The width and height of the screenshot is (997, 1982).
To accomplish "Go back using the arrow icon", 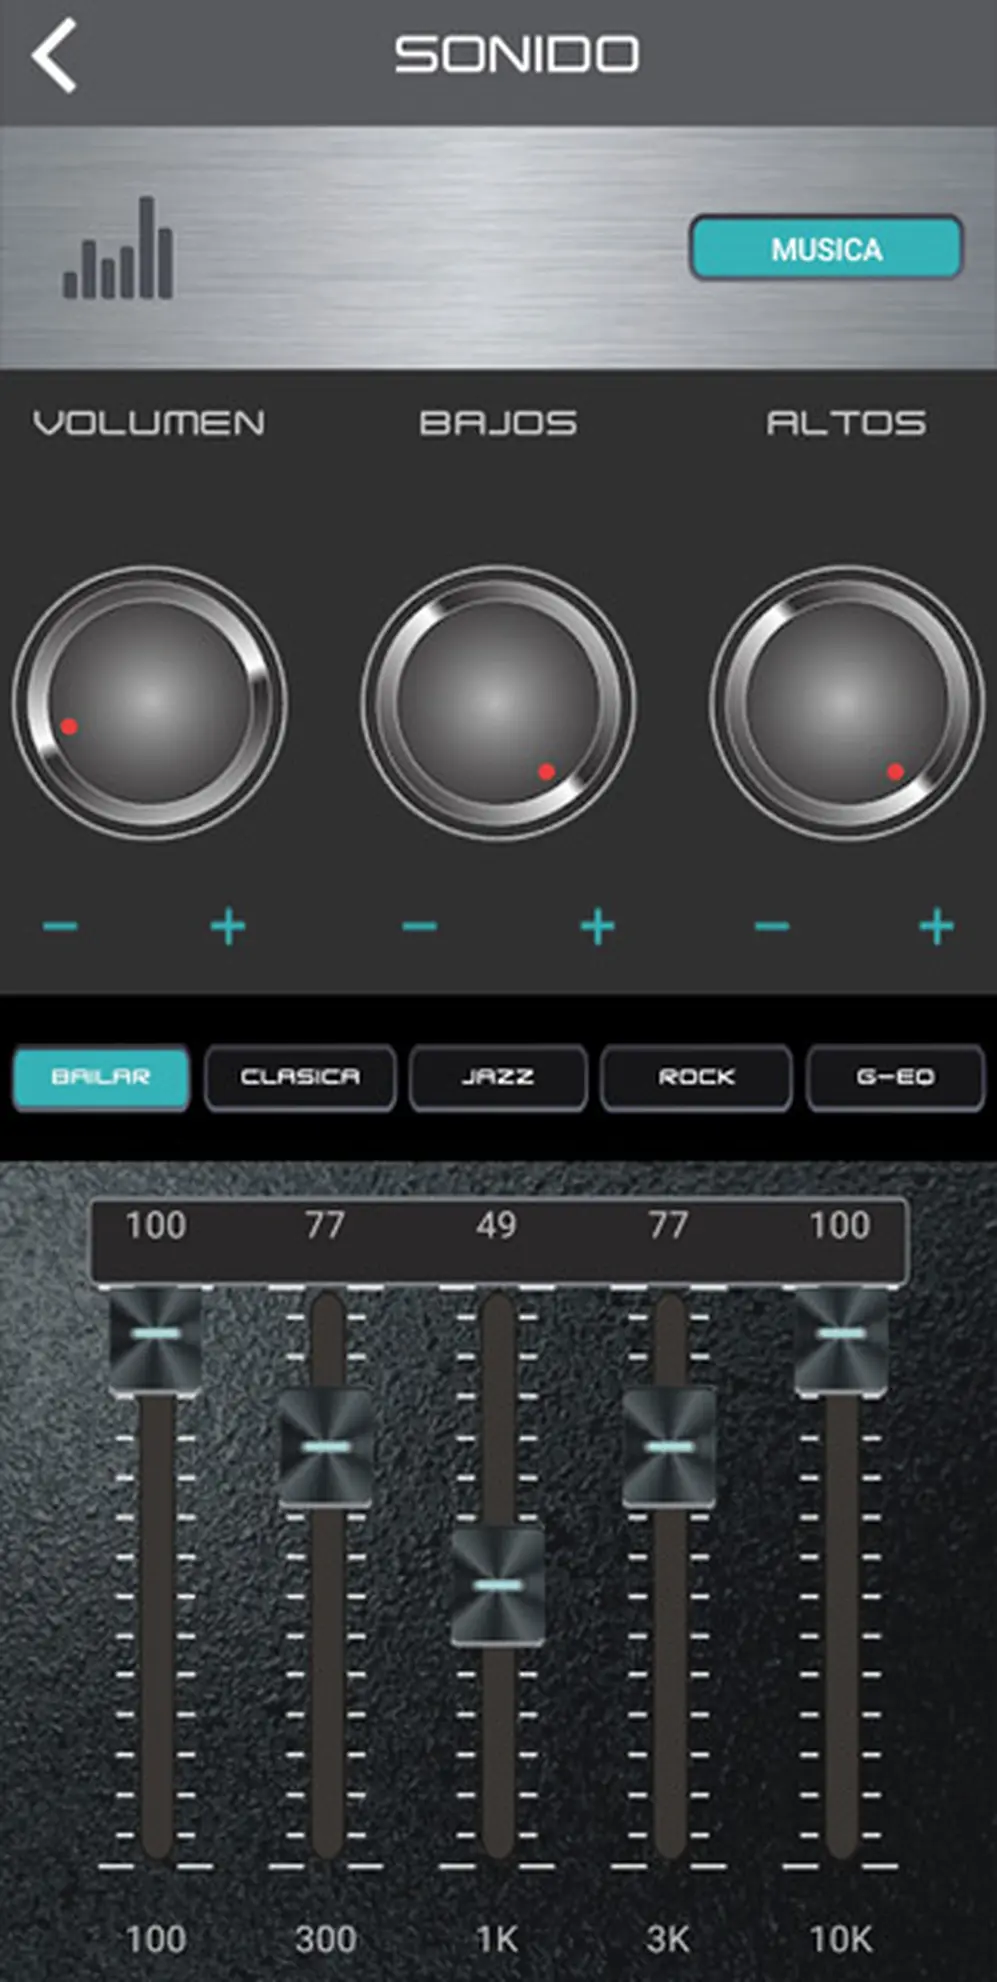I will click(55, 55).
